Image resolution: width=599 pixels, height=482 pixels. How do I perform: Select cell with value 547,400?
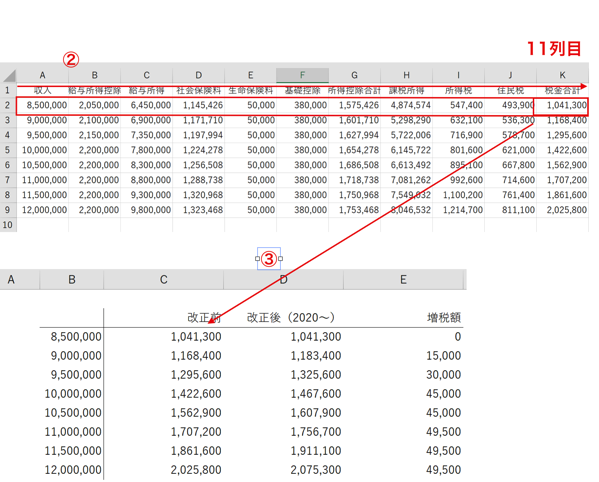458,105
